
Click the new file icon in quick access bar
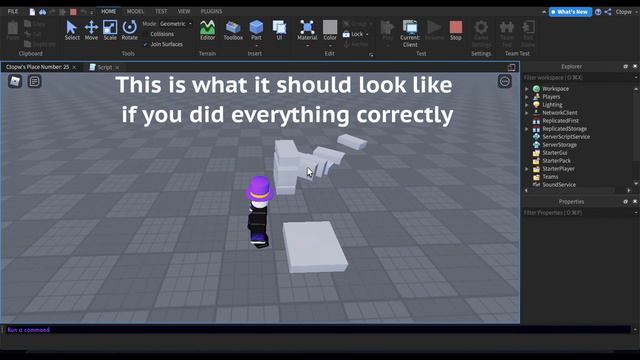point(32,12)
